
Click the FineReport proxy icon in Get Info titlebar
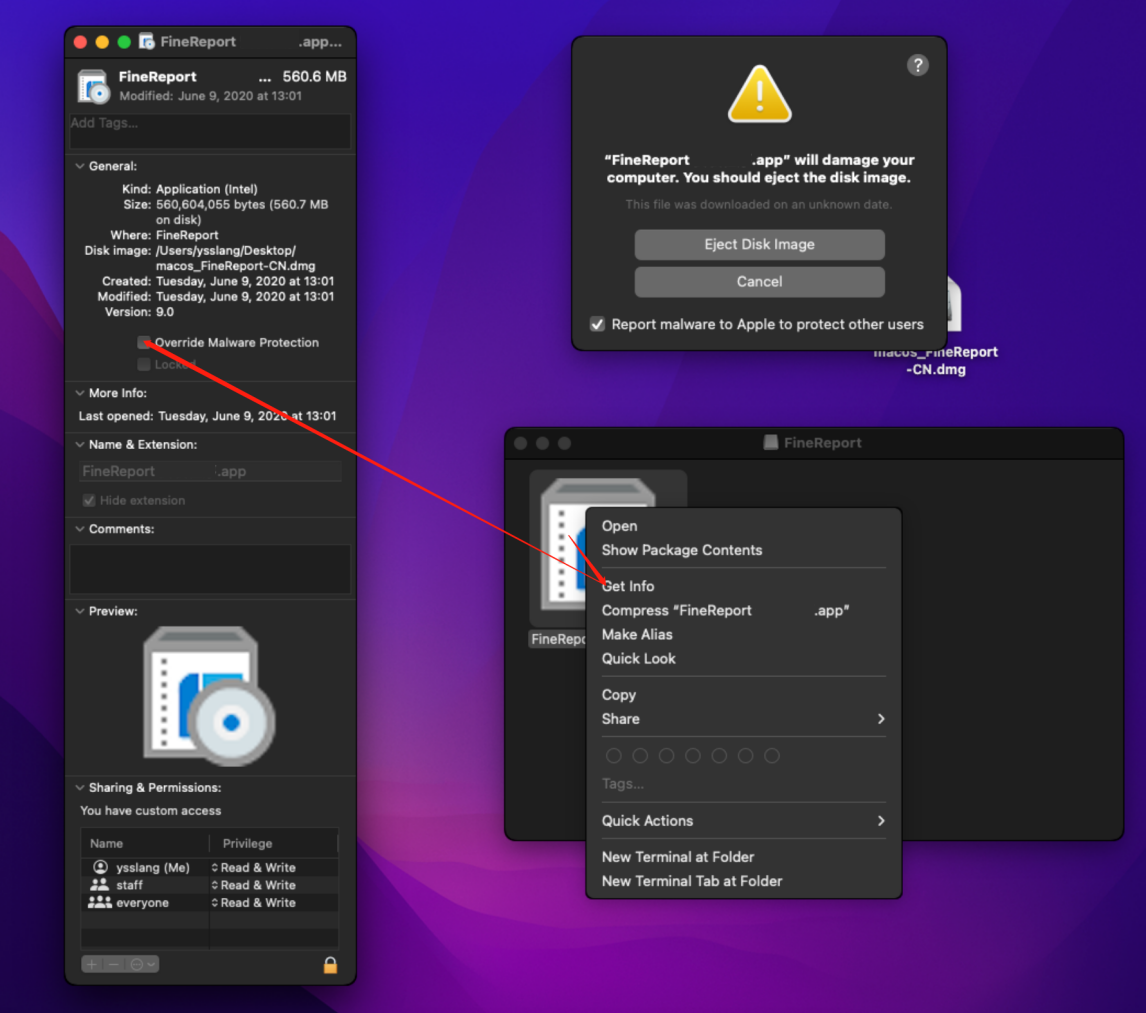point(145,42)
